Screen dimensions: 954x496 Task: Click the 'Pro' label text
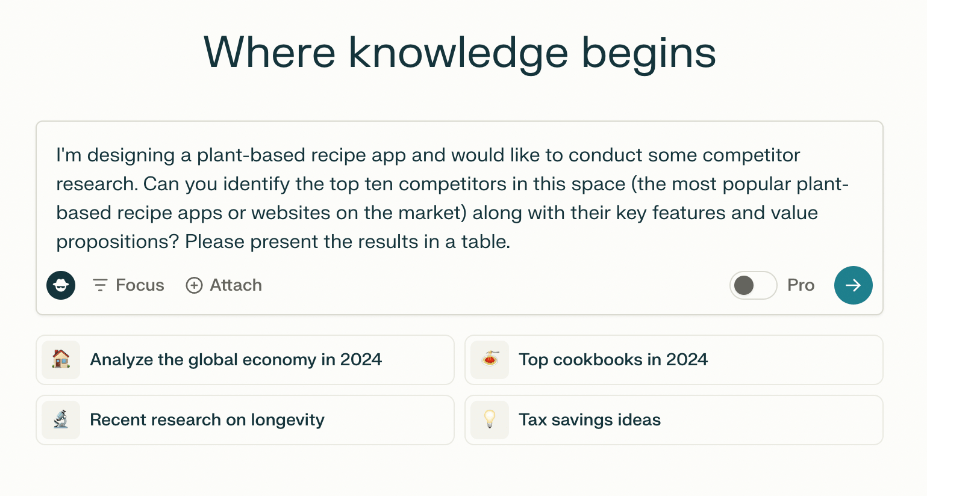click(801, 285)
